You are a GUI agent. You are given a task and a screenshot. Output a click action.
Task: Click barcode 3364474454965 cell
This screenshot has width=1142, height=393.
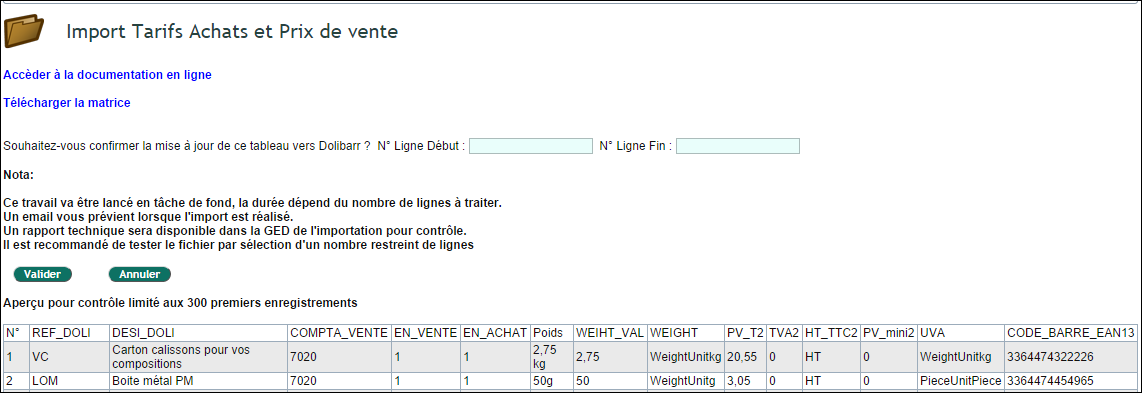click(1070, 381)
